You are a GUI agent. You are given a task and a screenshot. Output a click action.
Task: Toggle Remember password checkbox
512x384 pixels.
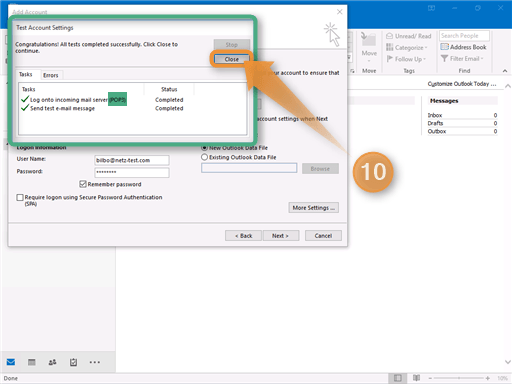83,184
